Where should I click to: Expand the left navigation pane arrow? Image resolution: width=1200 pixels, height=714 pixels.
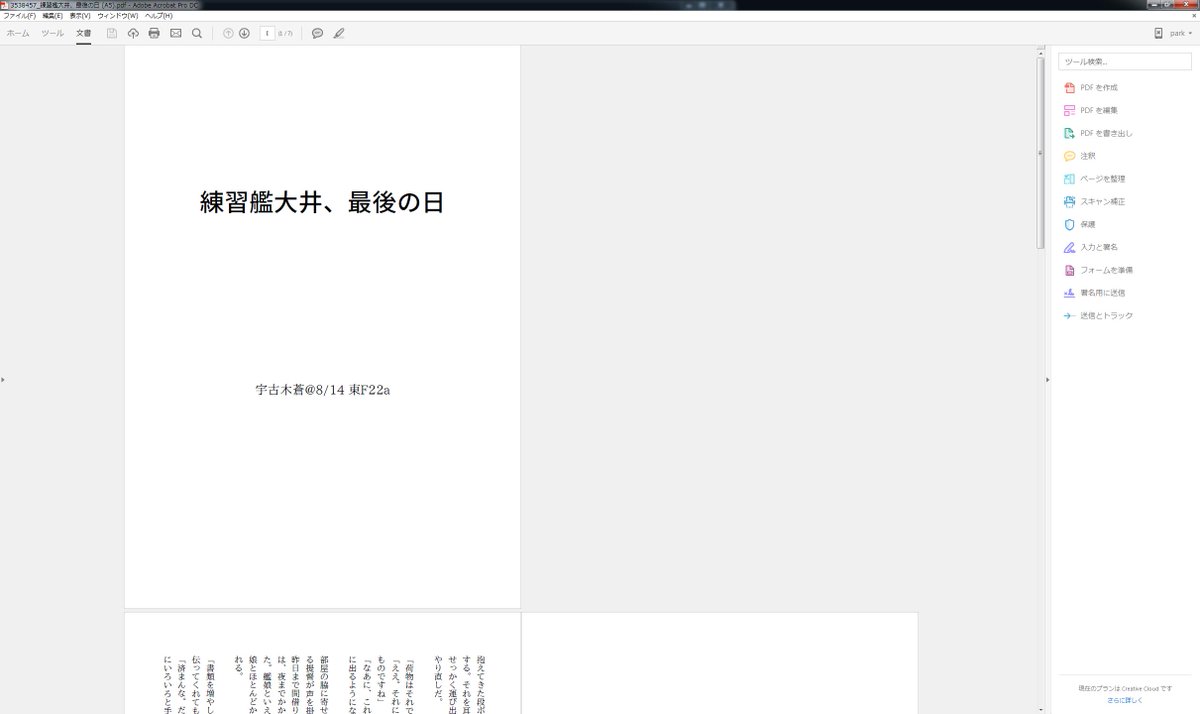point(4,379)
